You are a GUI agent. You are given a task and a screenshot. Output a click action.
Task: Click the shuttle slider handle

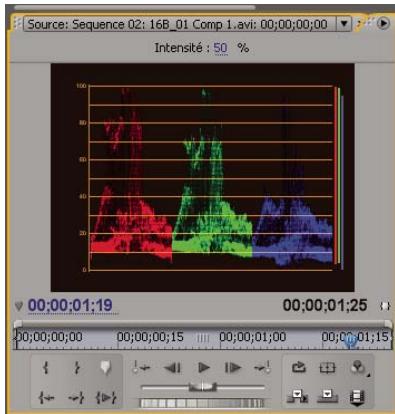tap(203, 387)
